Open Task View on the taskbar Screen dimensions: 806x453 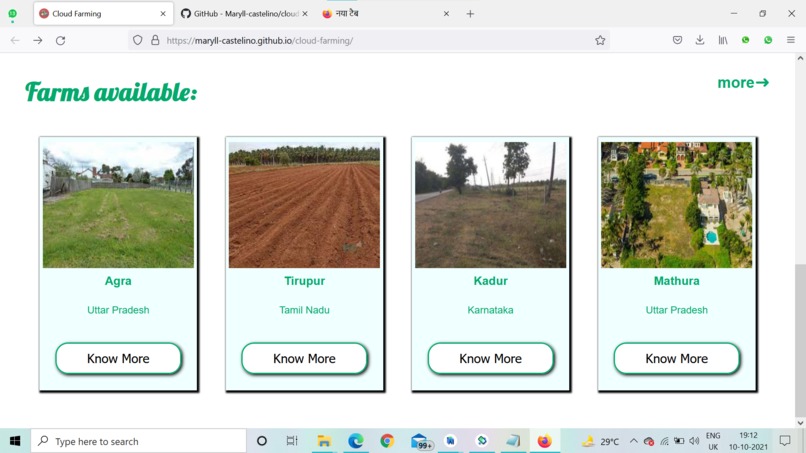coord(292,441)
